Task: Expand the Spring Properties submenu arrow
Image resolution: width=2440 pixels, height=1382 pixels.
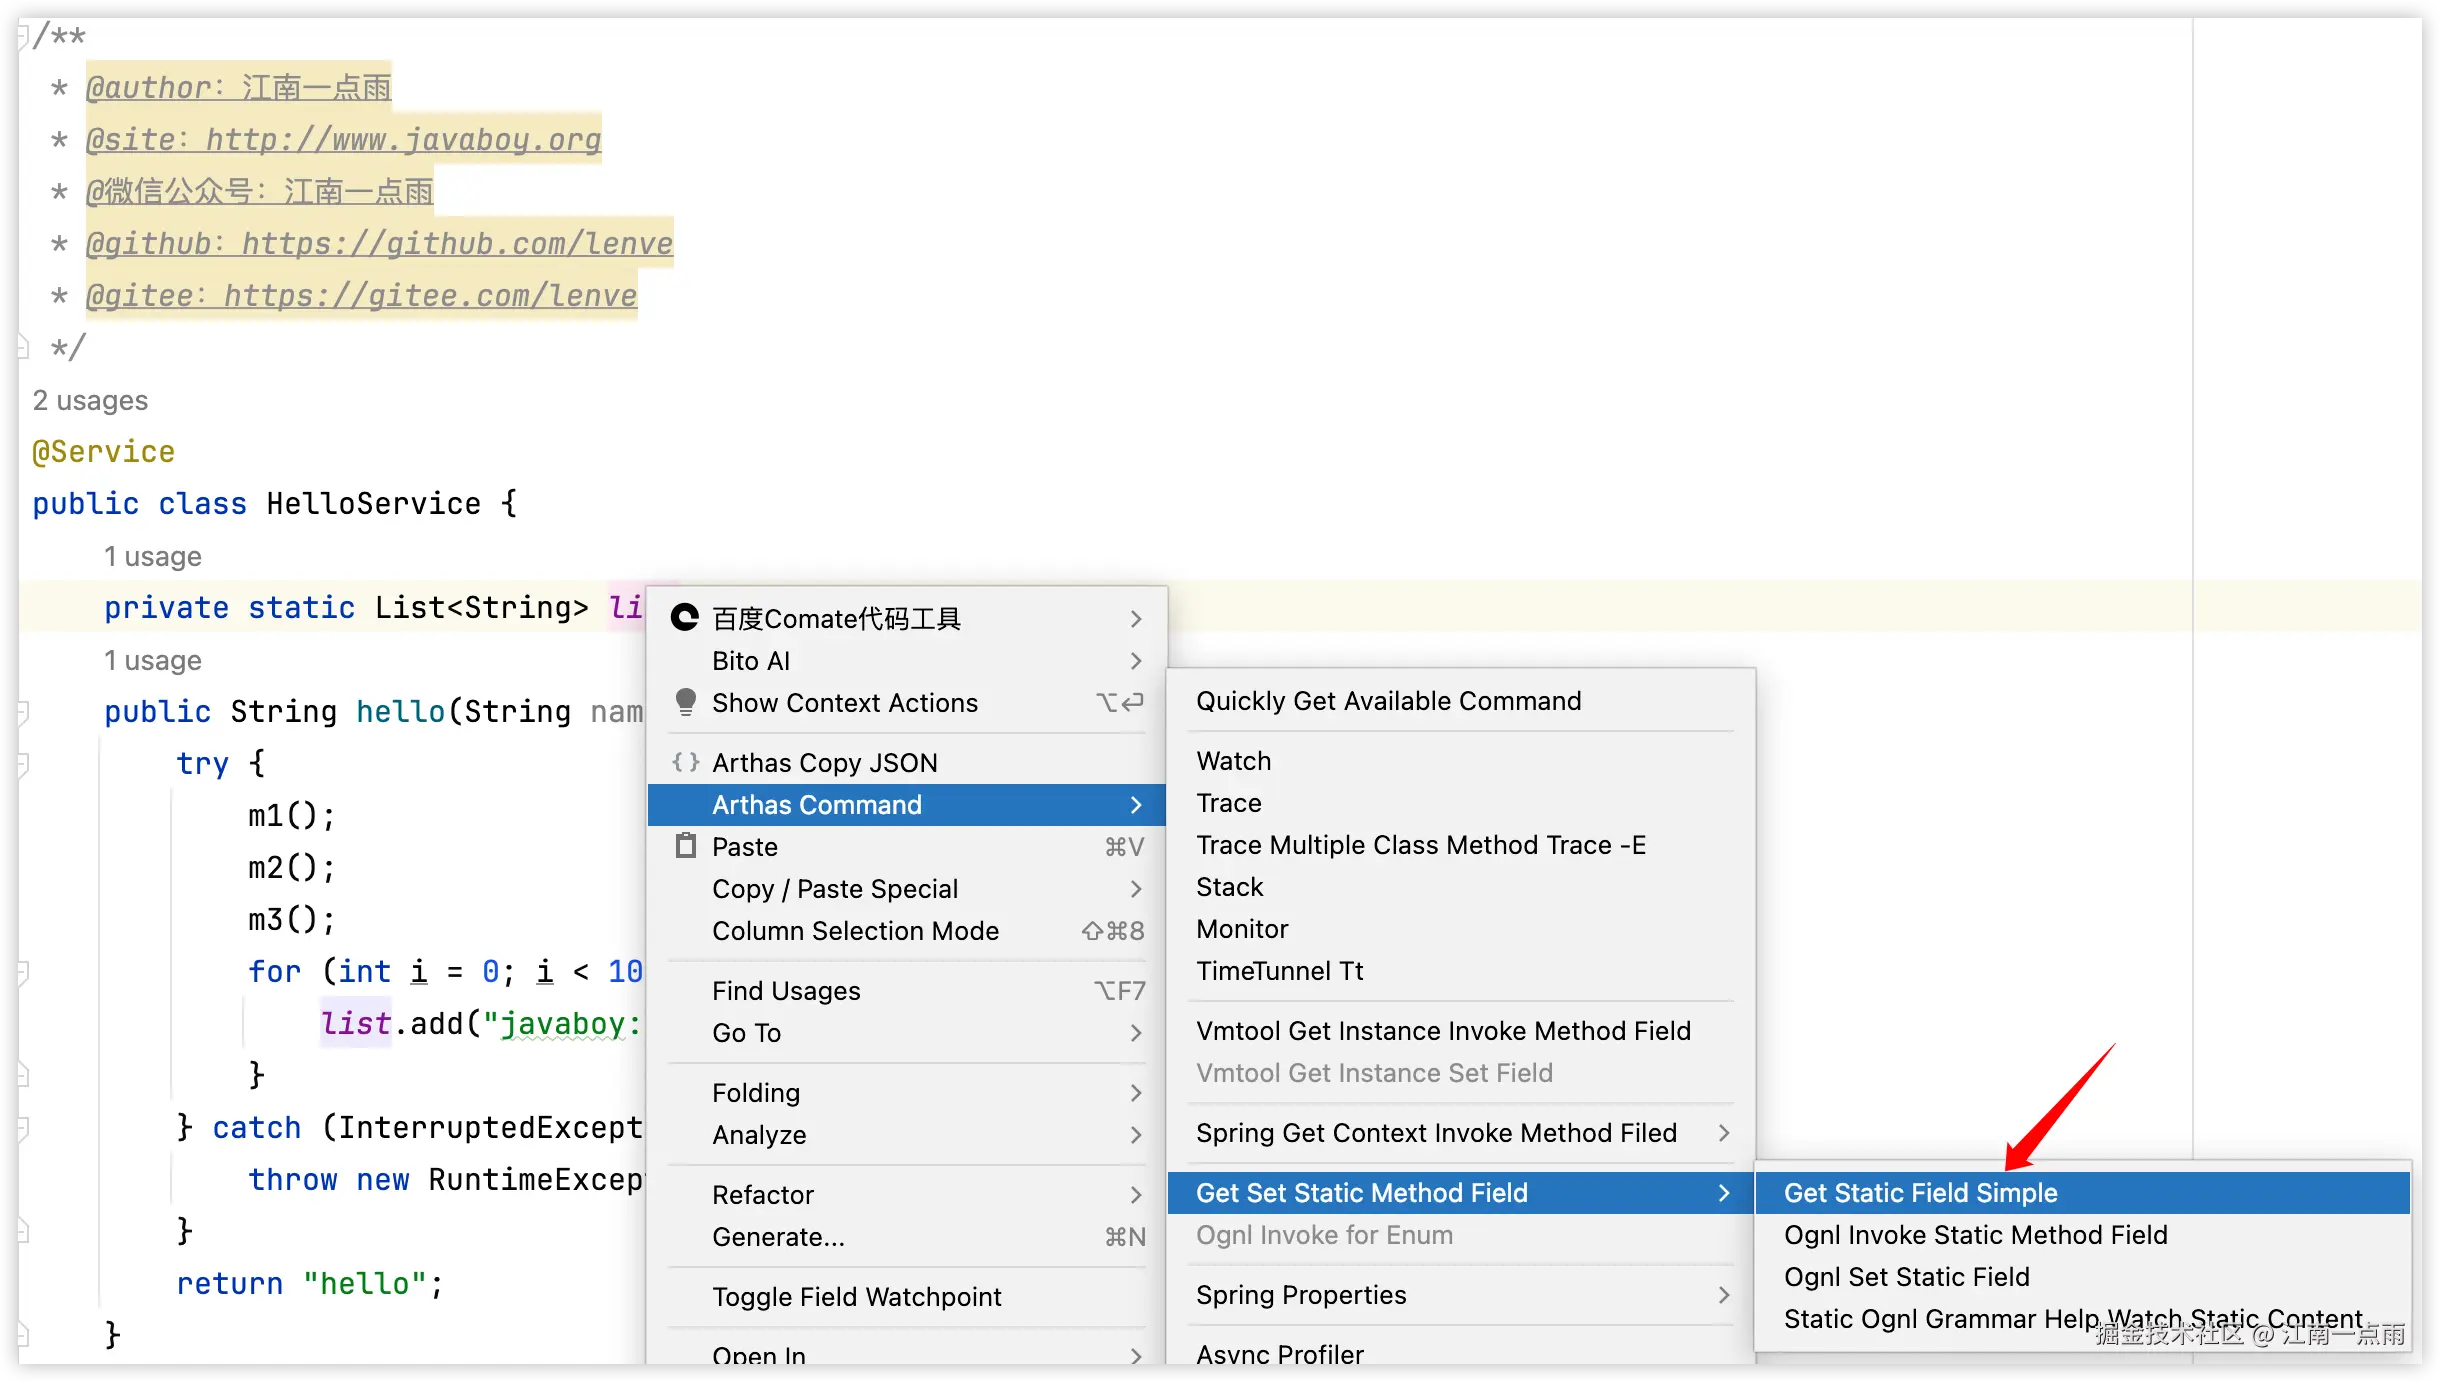Action: (1724, 1295)
